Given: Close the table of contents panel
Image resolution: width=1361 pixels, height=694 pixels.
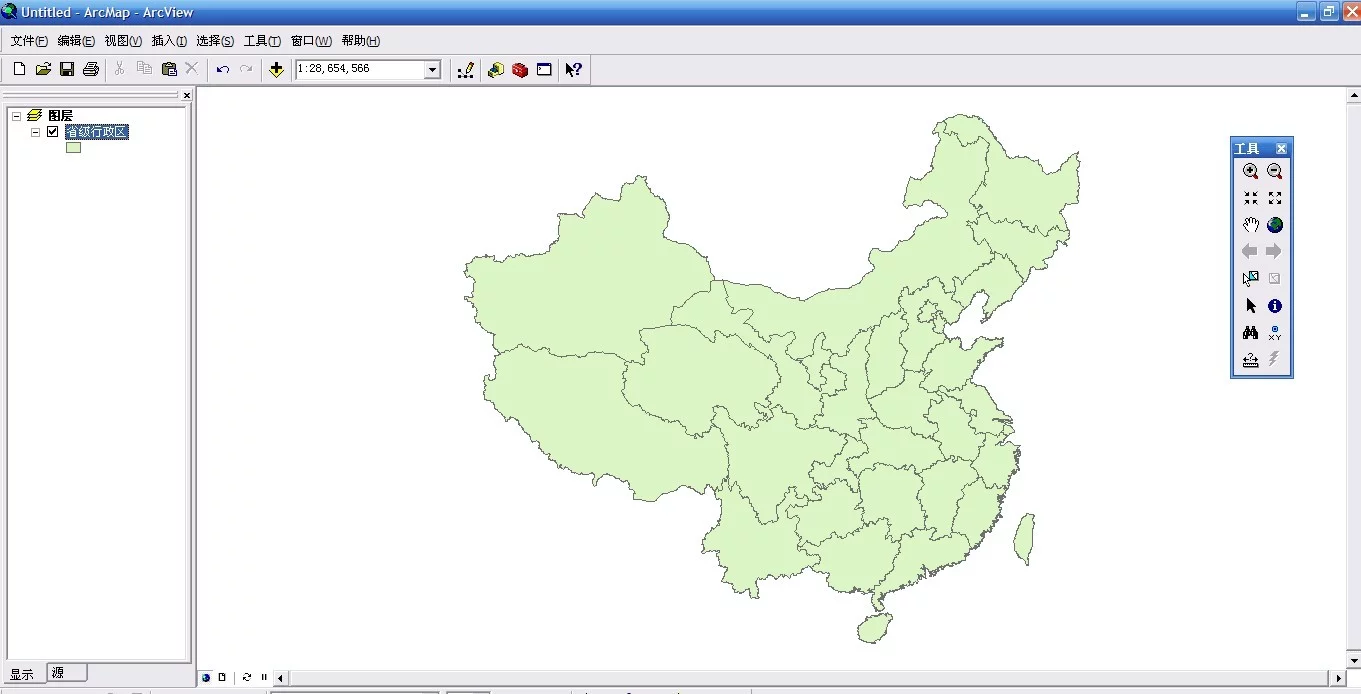Looking at the screenshot, I should tap(186, 96).
